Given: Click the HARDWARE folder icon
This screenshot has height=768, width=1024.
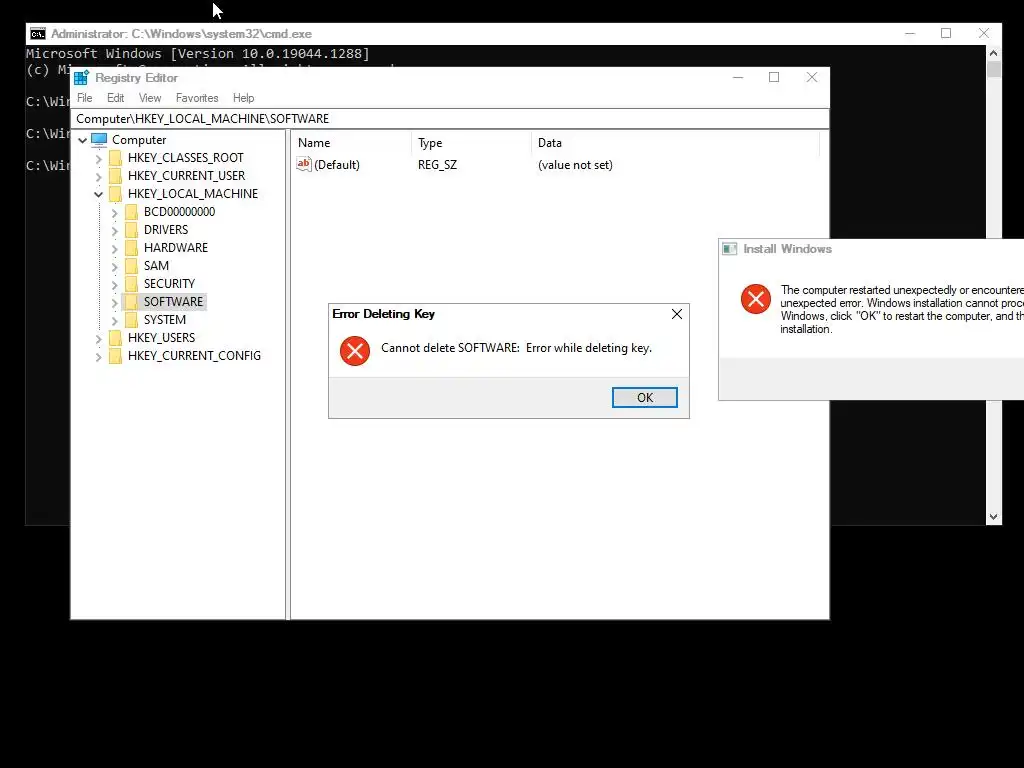Looking at the screenshot, I should (x=131, y=248).
